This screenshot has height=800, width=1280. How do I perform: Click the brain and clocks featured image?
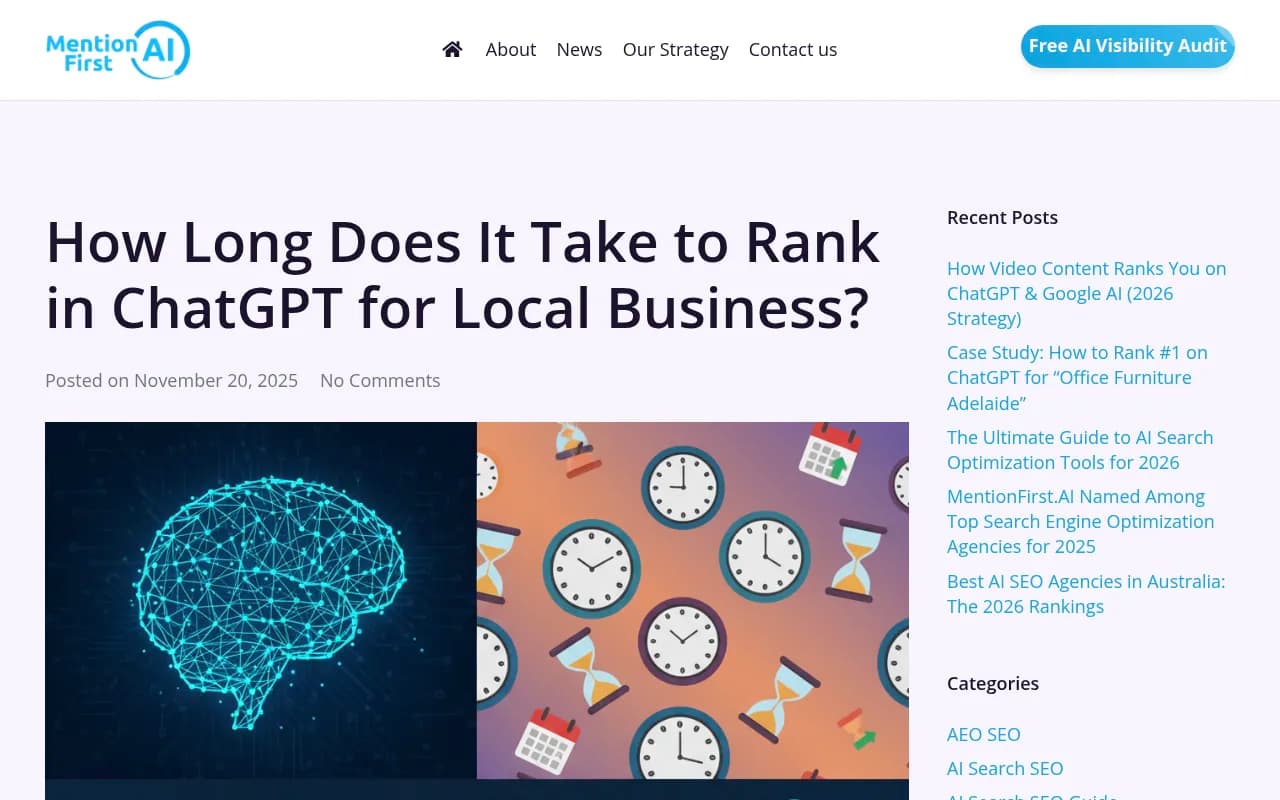[477, 610]
